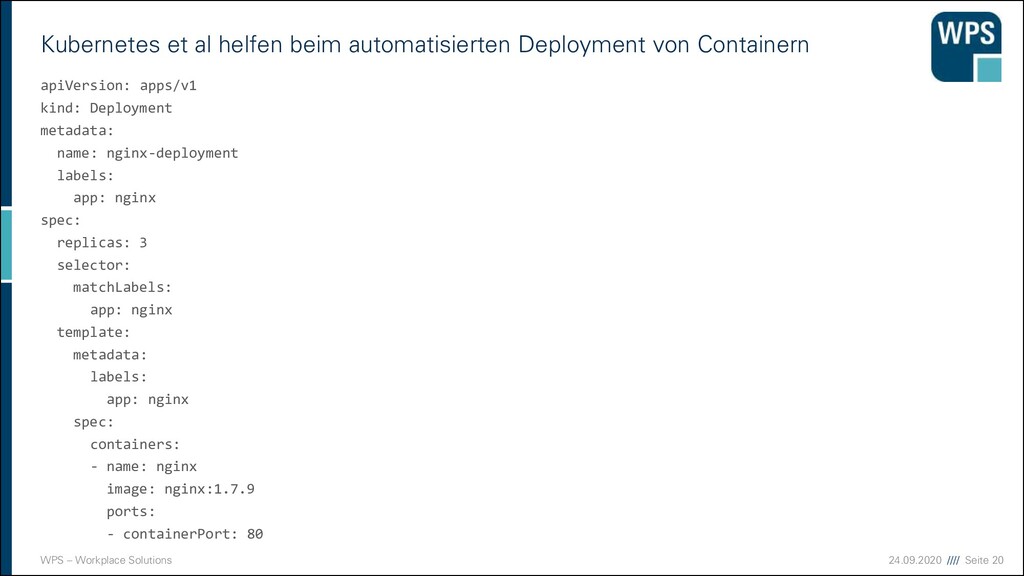Click the replicas: 3 line
Viewport: 1024px width, 576px height.
point(101,243)
